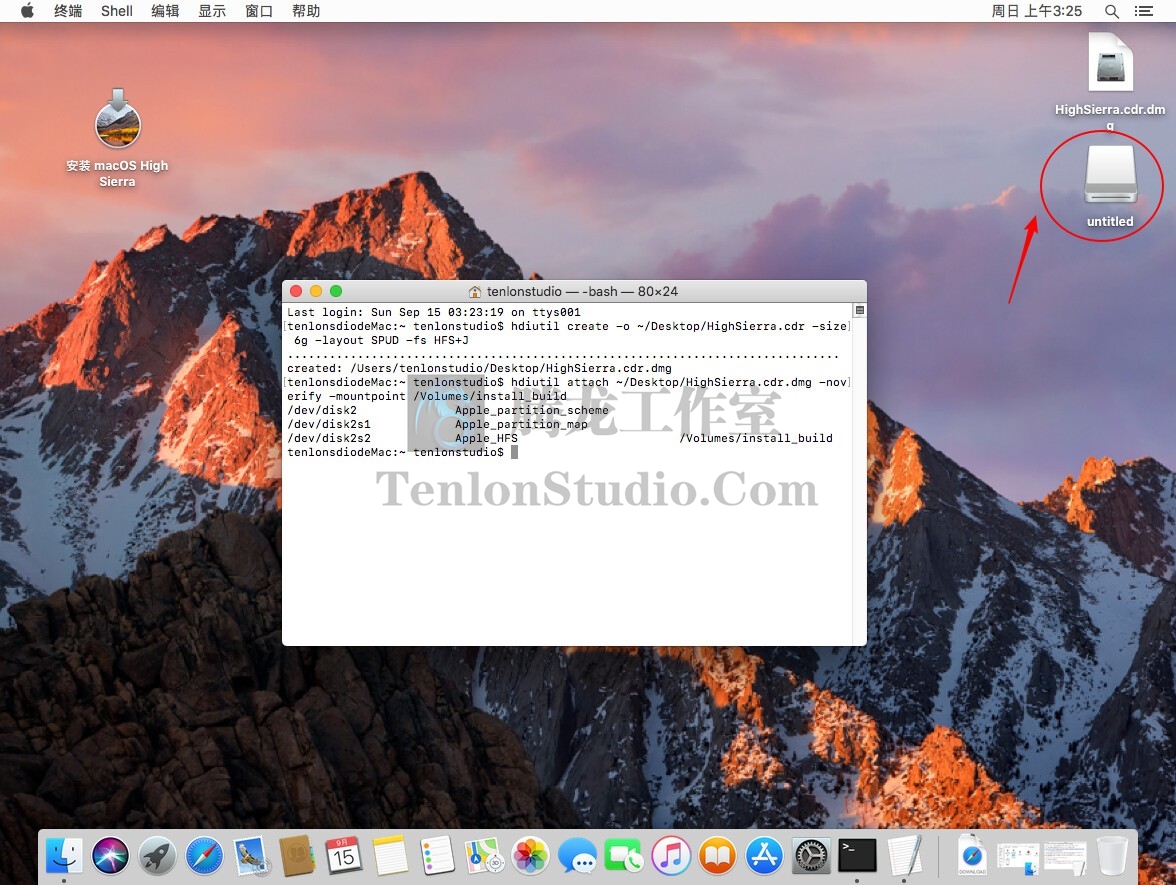Open the Shell menu
Image resolution: width=1176 pixels, height=885 pixels.
(x=117, y=11)
